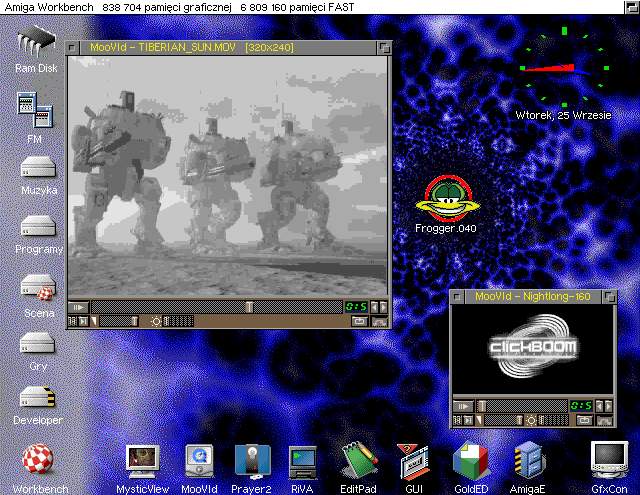Step forward one frame in TIBERIAN_SUN.MOV window
The height and width of the screenshot is (495, 640).
[383, 307]
